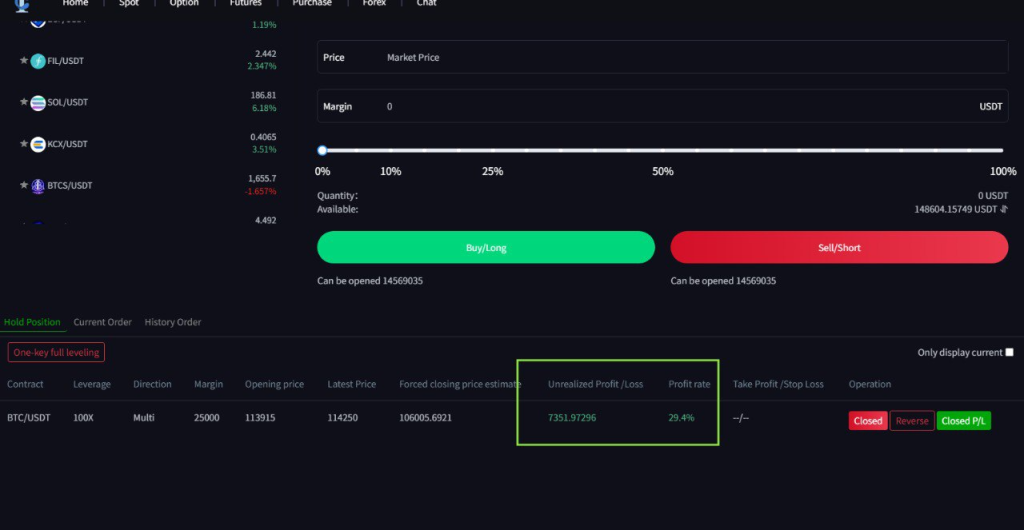This screenshot has height=530, width=1024.
Task: Click the One-key full leveling button
Action: tap(56, 352)
